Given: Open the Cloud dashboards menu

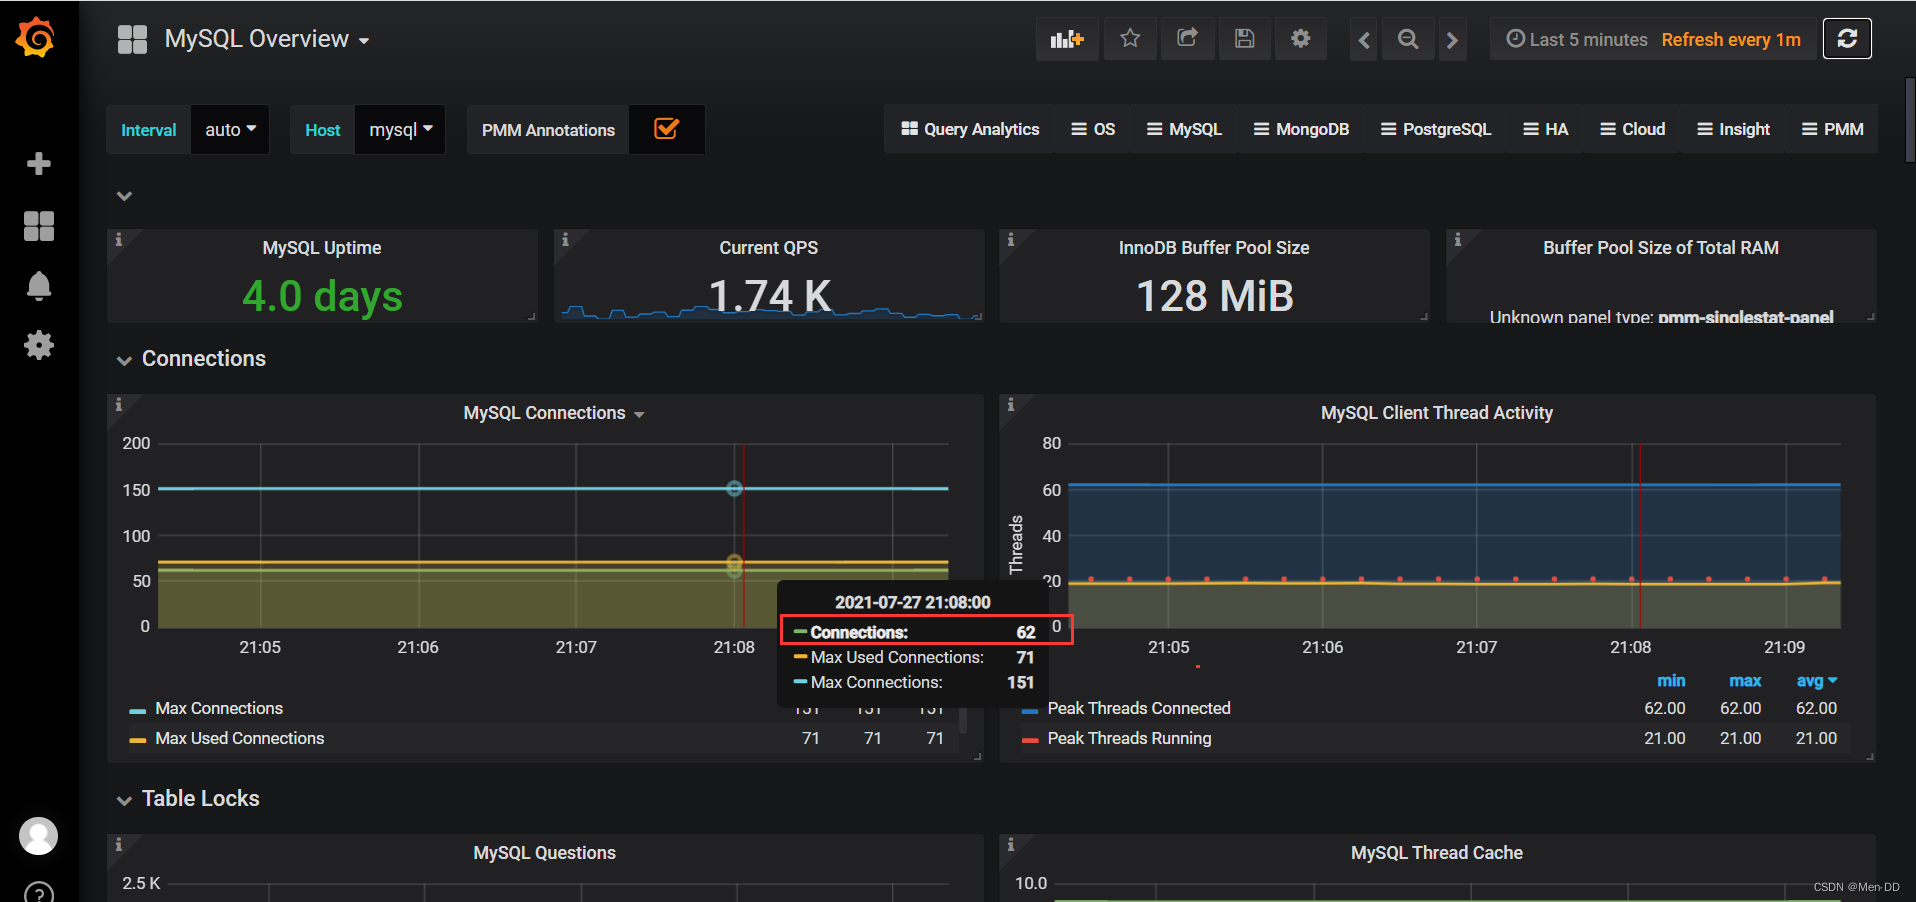Looking at the screenshot, I should click(x=1632, y=129).
